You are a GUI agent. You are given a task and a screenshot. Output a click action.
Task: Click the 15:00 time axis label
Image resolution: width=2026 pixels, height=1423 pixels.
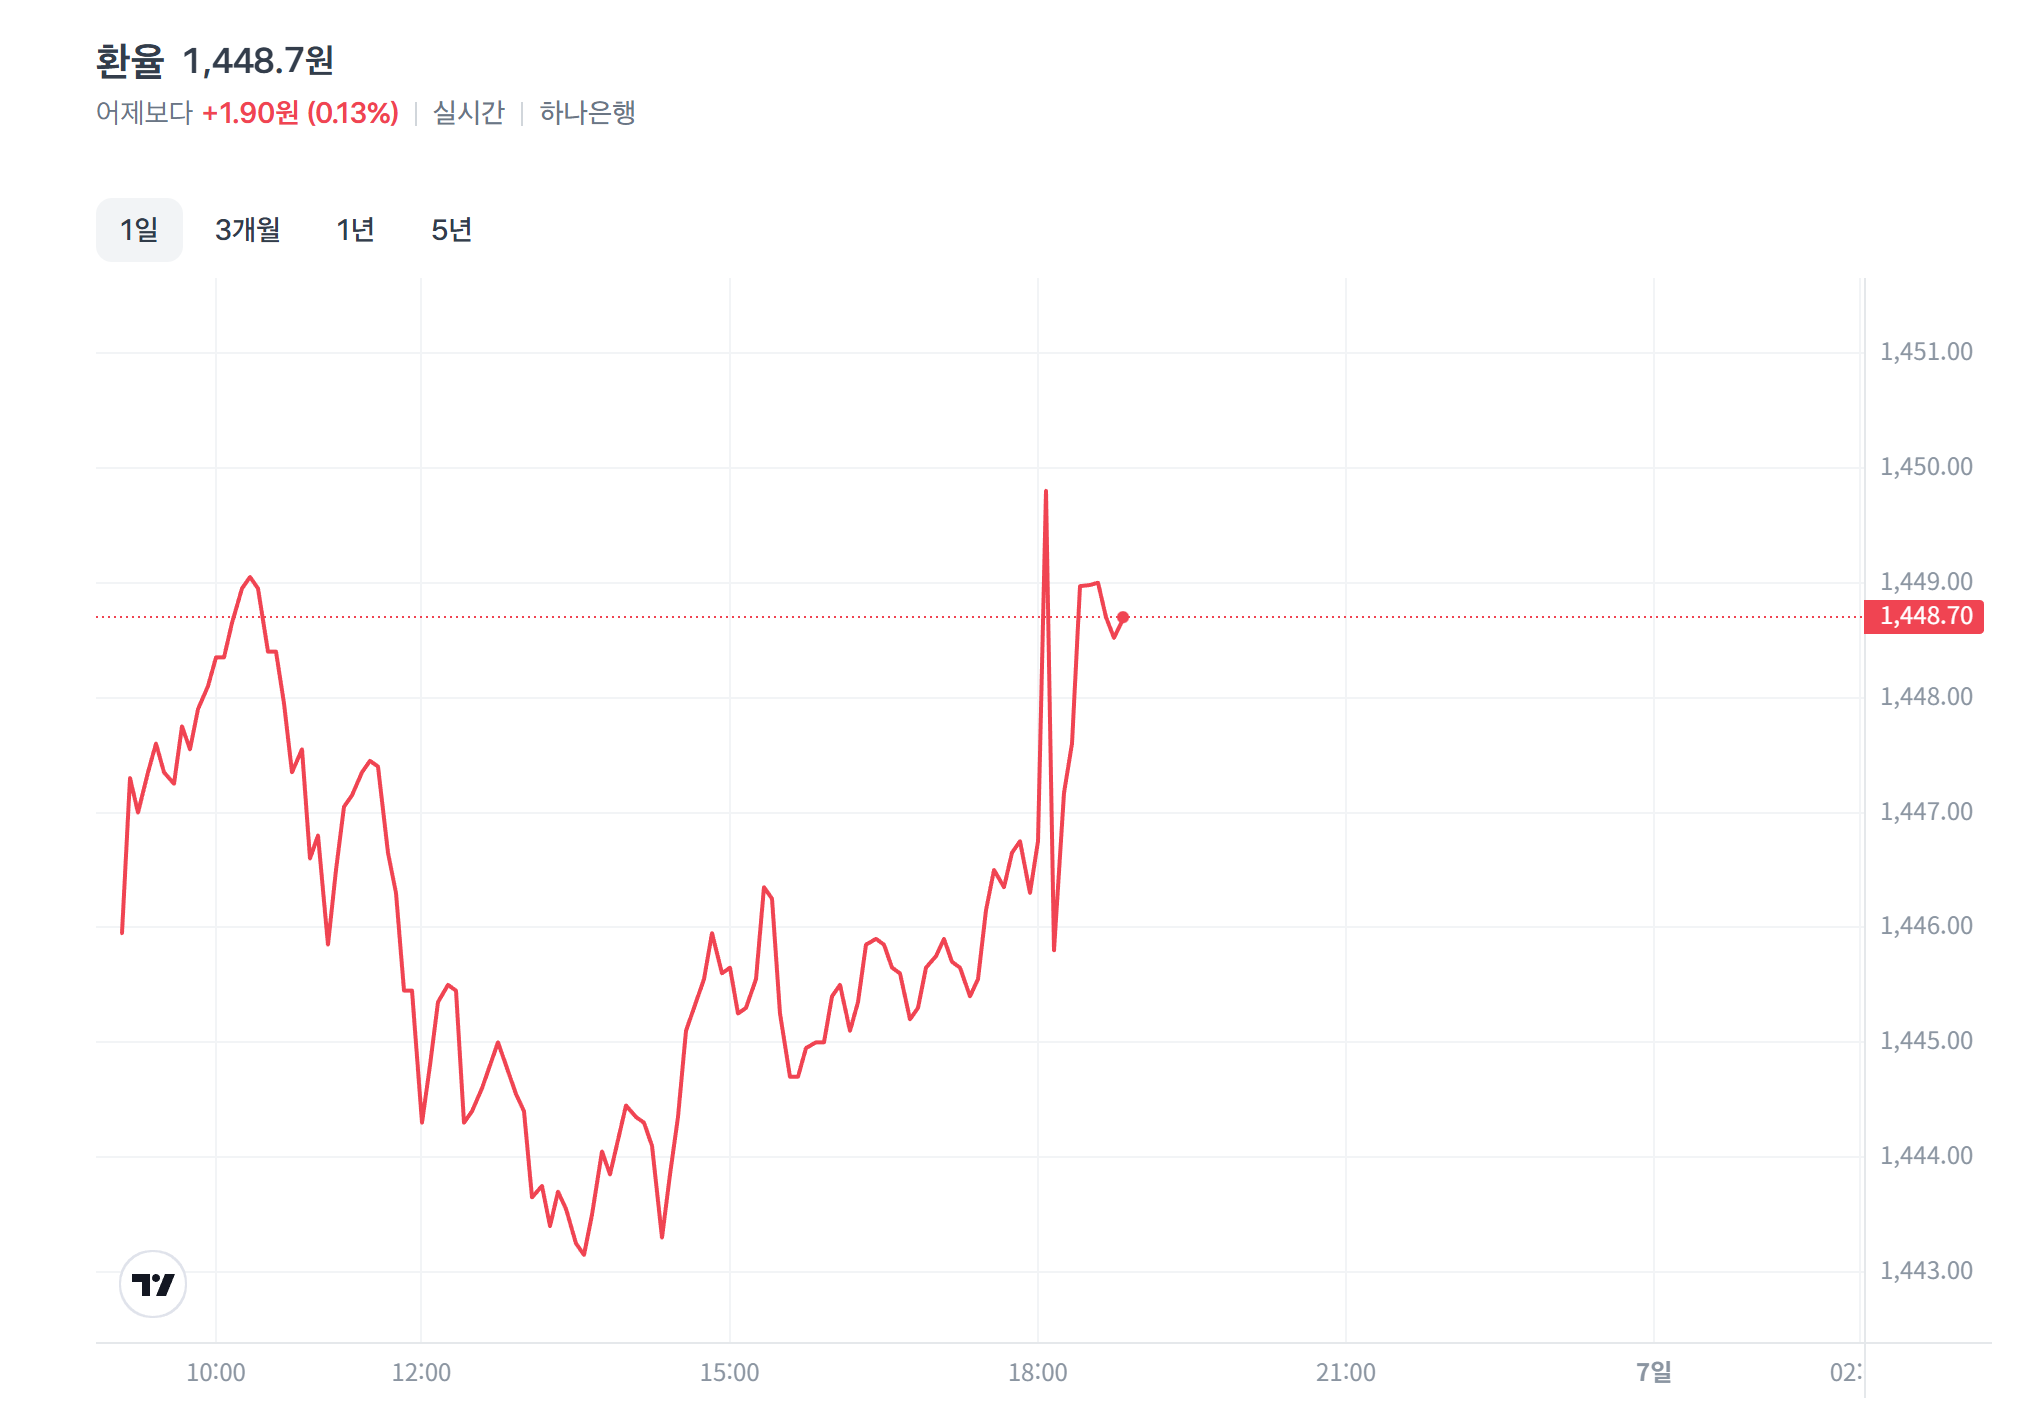point(729,1373)
